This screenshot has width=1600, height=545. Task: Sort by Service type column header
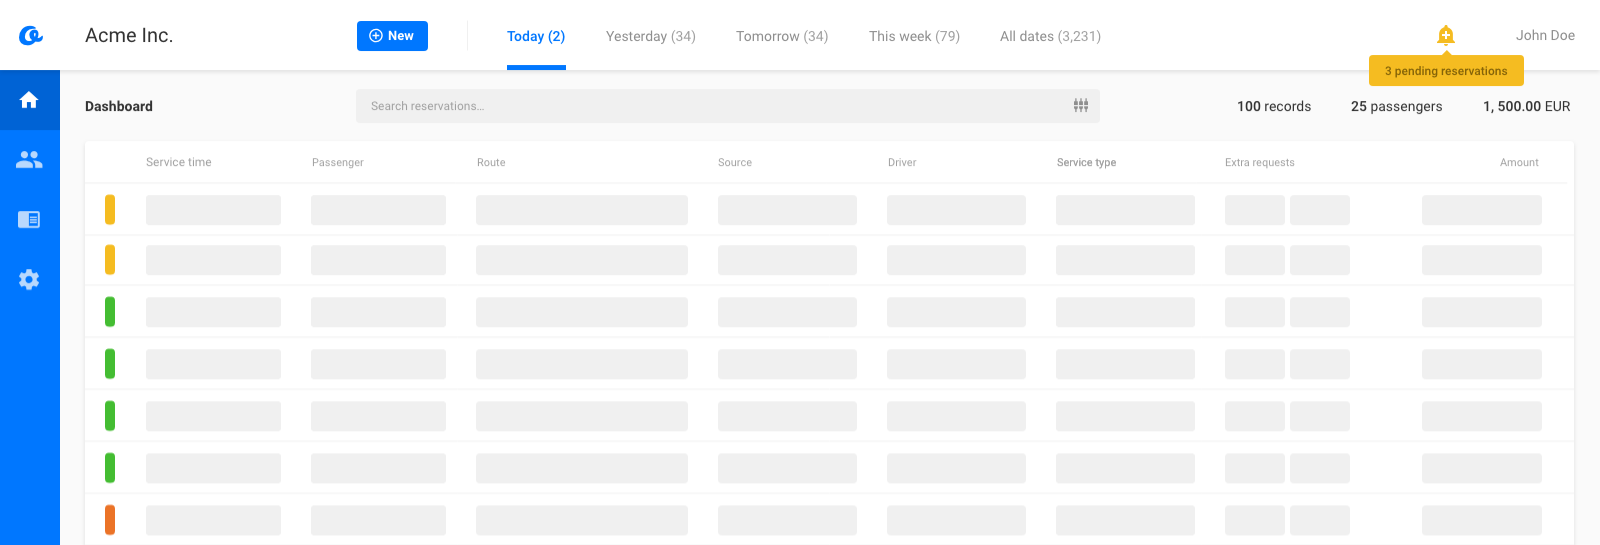pyautogui.click(x=1086, y=162)
